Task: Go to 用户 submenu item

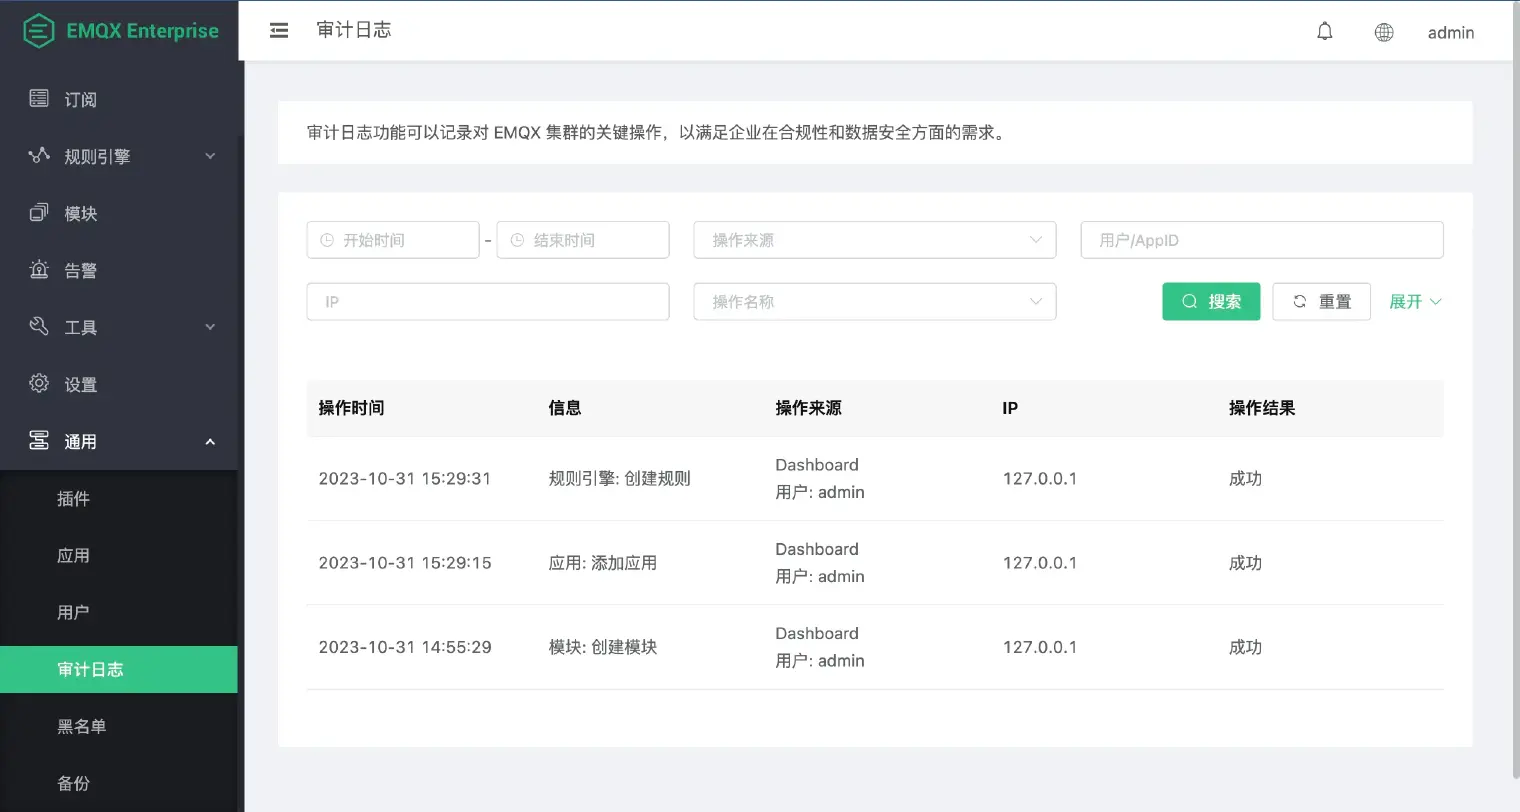Action: point(119,612)
